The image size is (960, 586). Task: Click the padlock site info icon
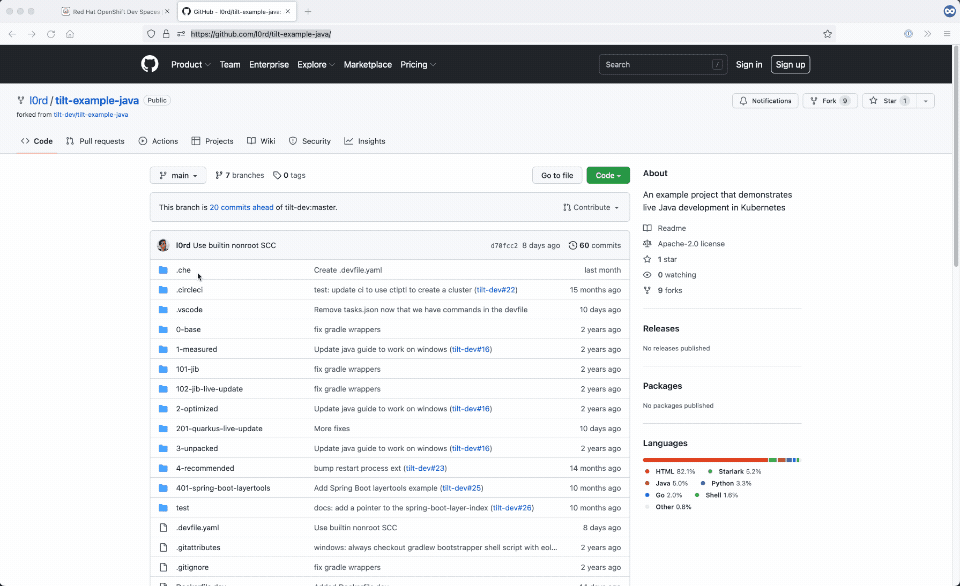point(166,34)
